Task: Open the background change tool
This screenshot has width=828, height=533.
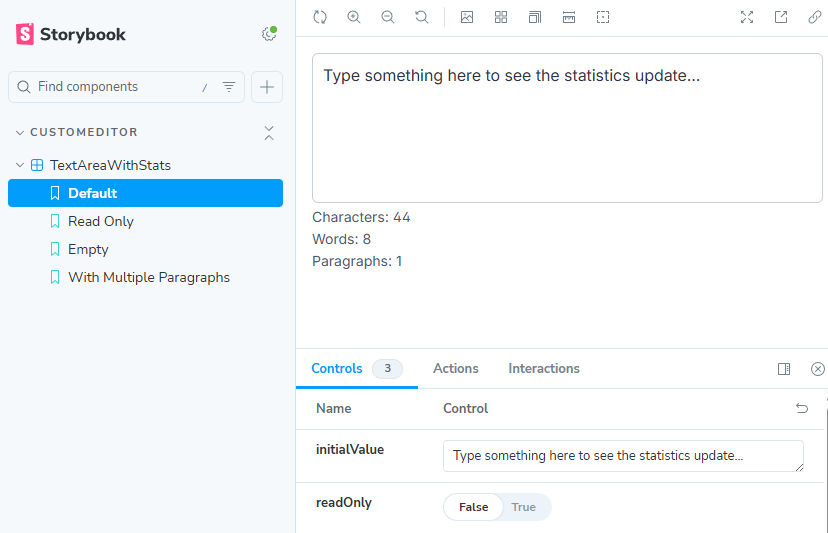Action: [467, 17]
